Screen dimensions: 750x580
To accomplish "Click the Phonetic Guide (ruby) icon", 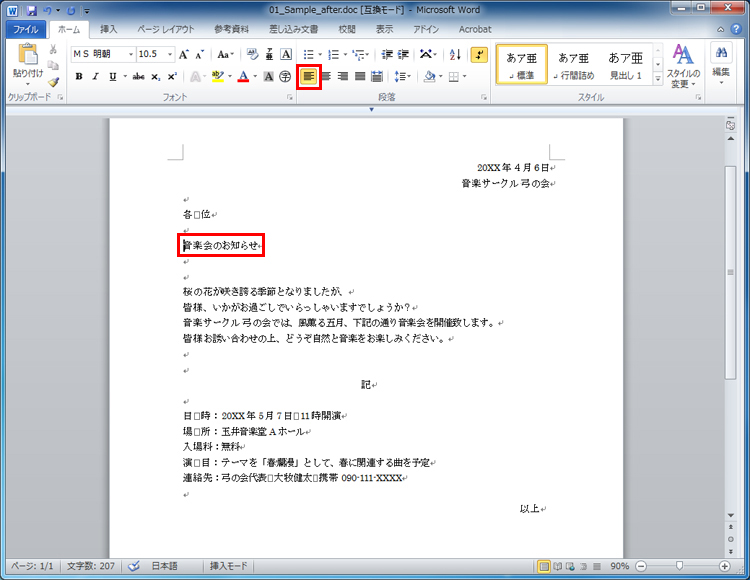I will click(269, 55).
